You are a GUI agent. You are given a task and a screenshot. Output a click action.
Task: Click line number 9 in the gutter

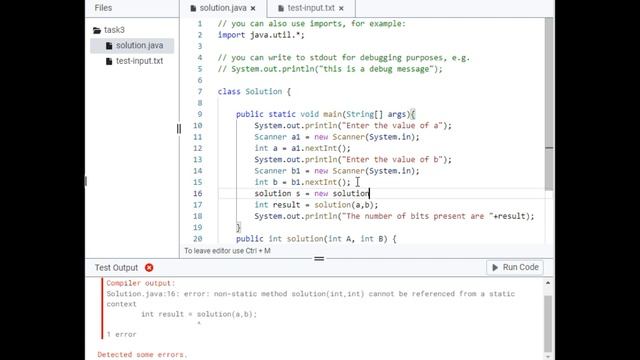point(200,114)
